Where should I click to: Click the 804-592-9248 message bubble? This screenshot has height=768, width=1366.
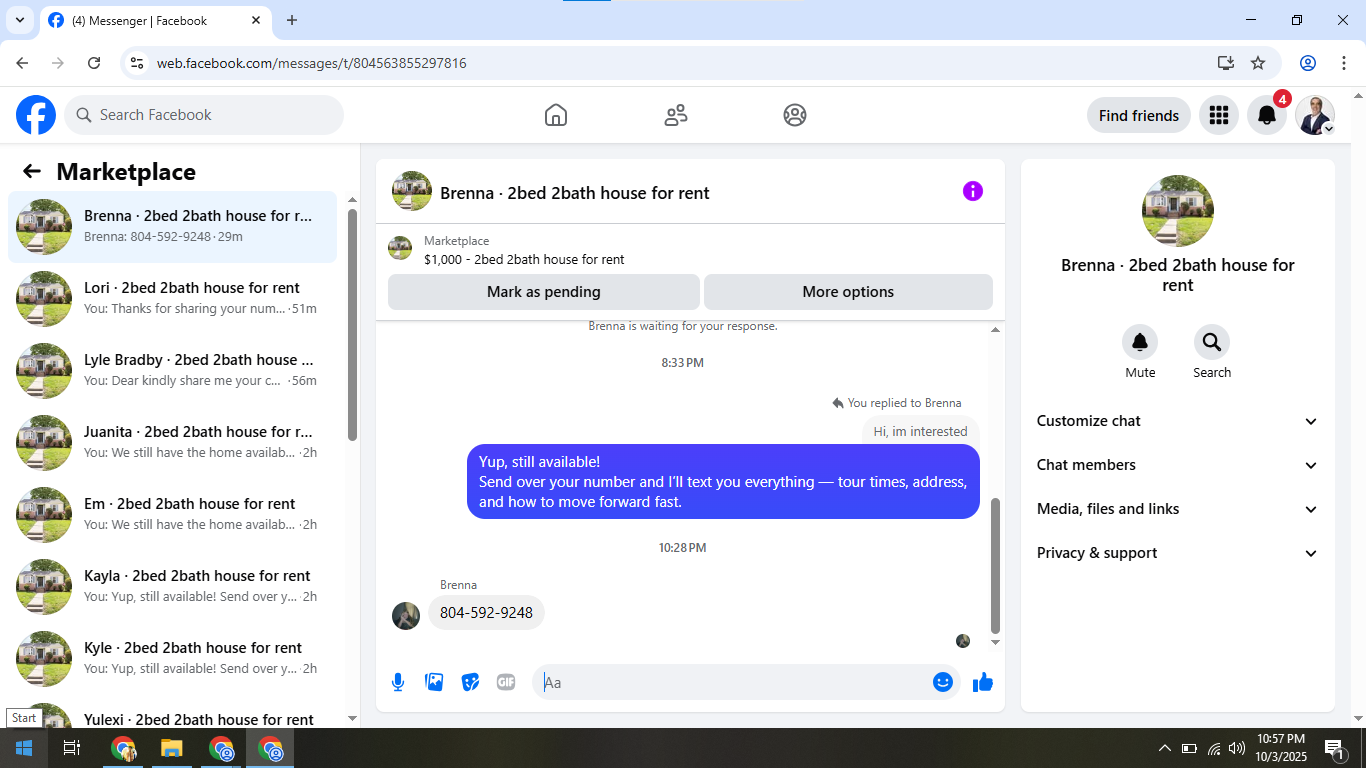click(x=486, y=612)
